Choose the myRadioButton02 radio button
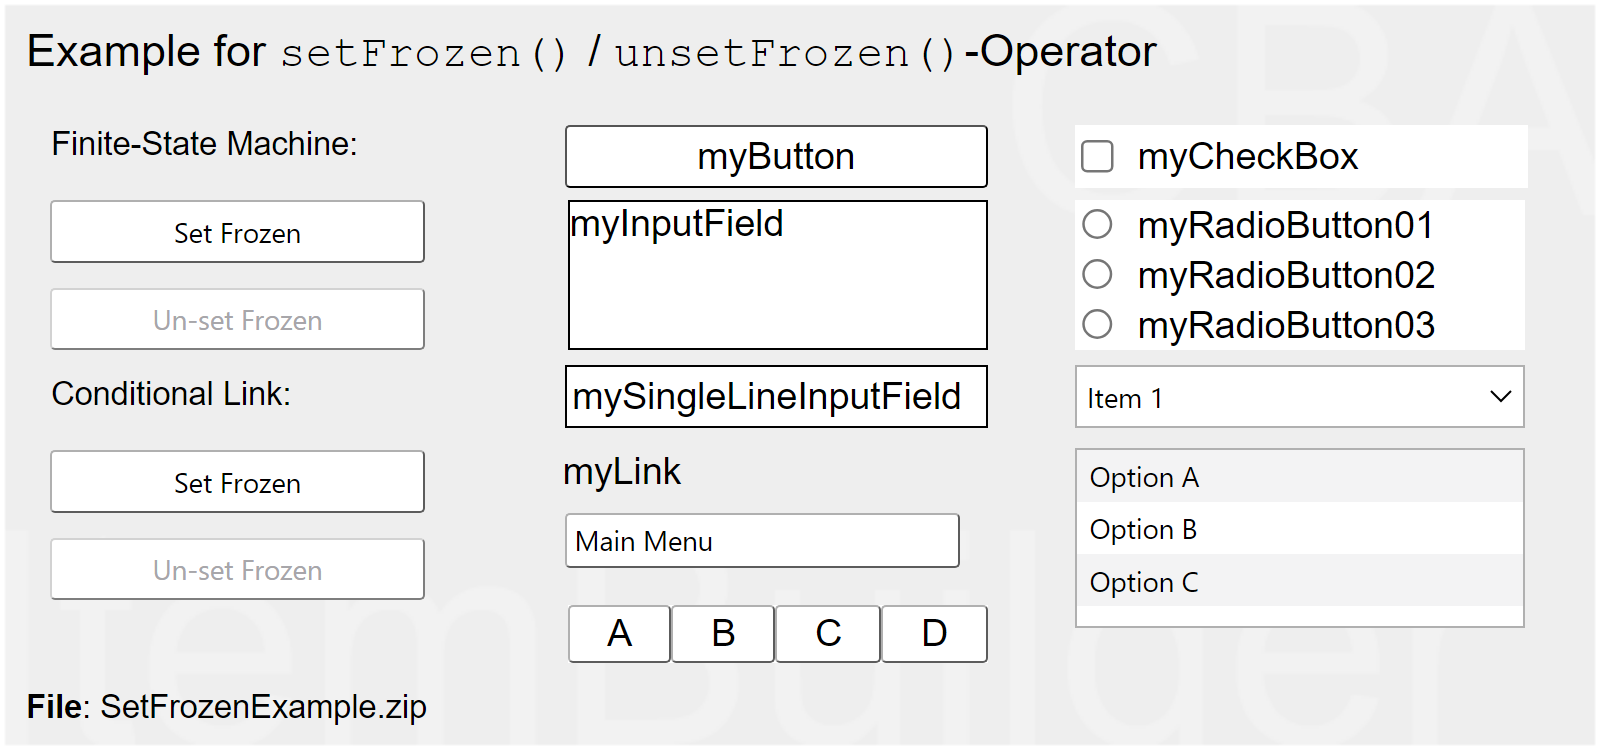Screen dimensions: 1600x750 click(1098, 275)
